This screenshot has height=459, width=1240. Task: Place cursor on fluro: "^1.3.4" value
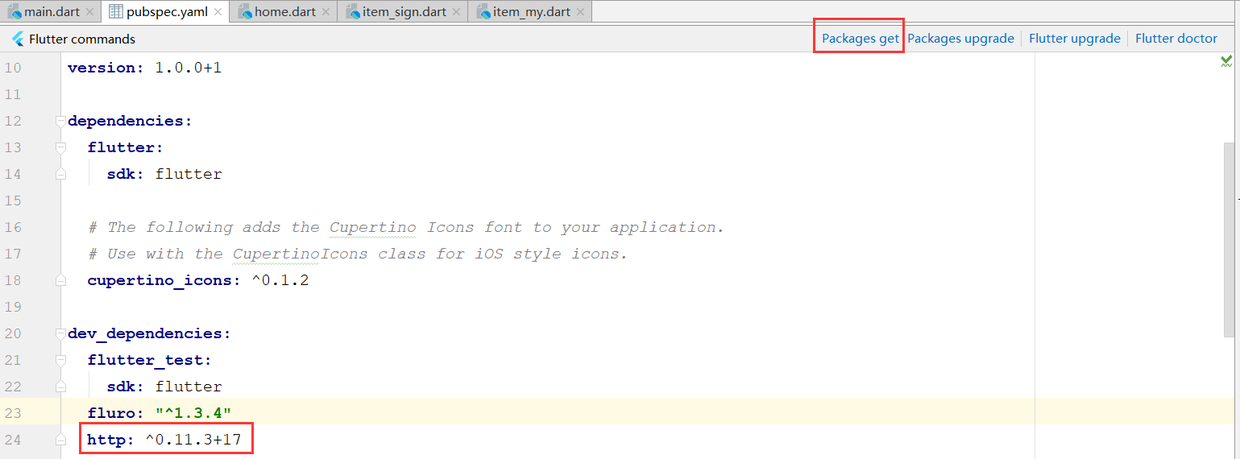193,413
